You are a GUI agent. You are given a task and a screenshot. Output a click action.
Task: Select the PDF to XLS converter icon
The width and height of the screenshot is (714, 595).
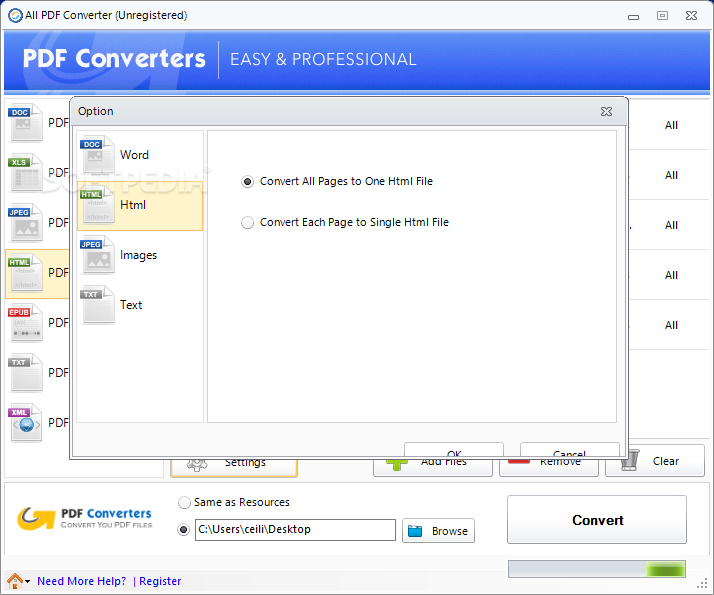[x=26, y=173]
